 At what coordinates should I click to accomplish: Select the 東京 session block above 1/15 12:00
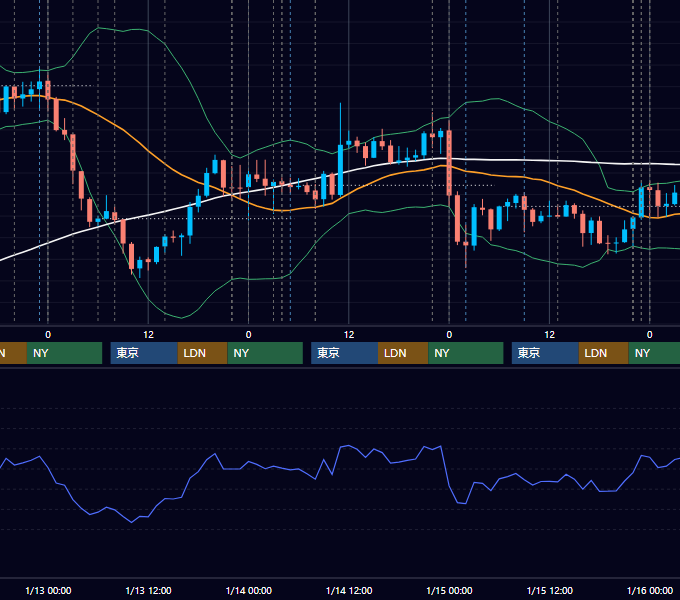pos(545,353)
